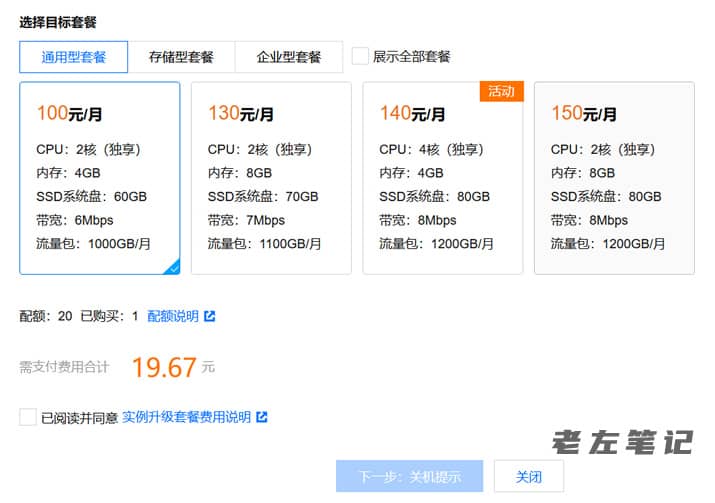
Task: Open the 实例升级套餐费用说明 link
Action: [x=186, y=417]
